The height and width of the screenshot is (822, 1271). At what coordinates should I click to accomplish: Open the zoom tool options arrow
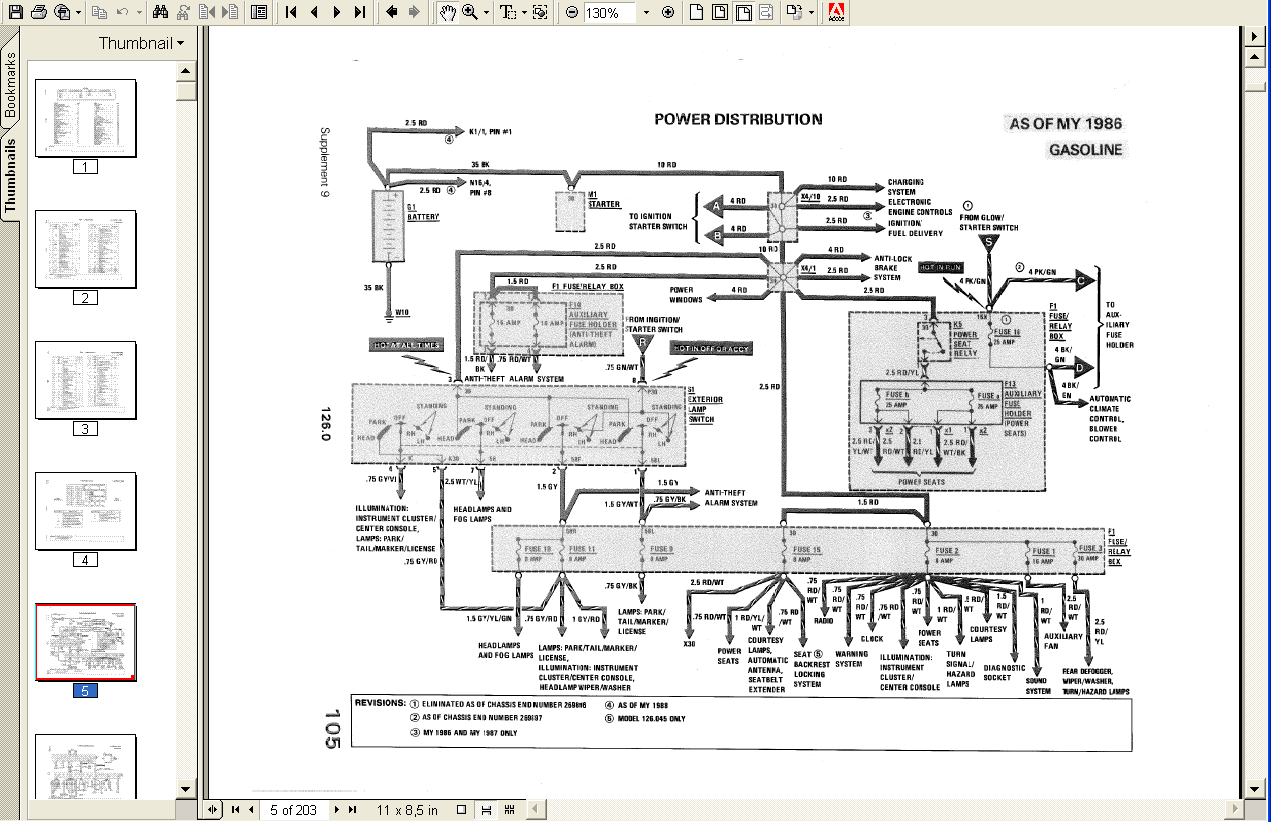coord(486,13)
